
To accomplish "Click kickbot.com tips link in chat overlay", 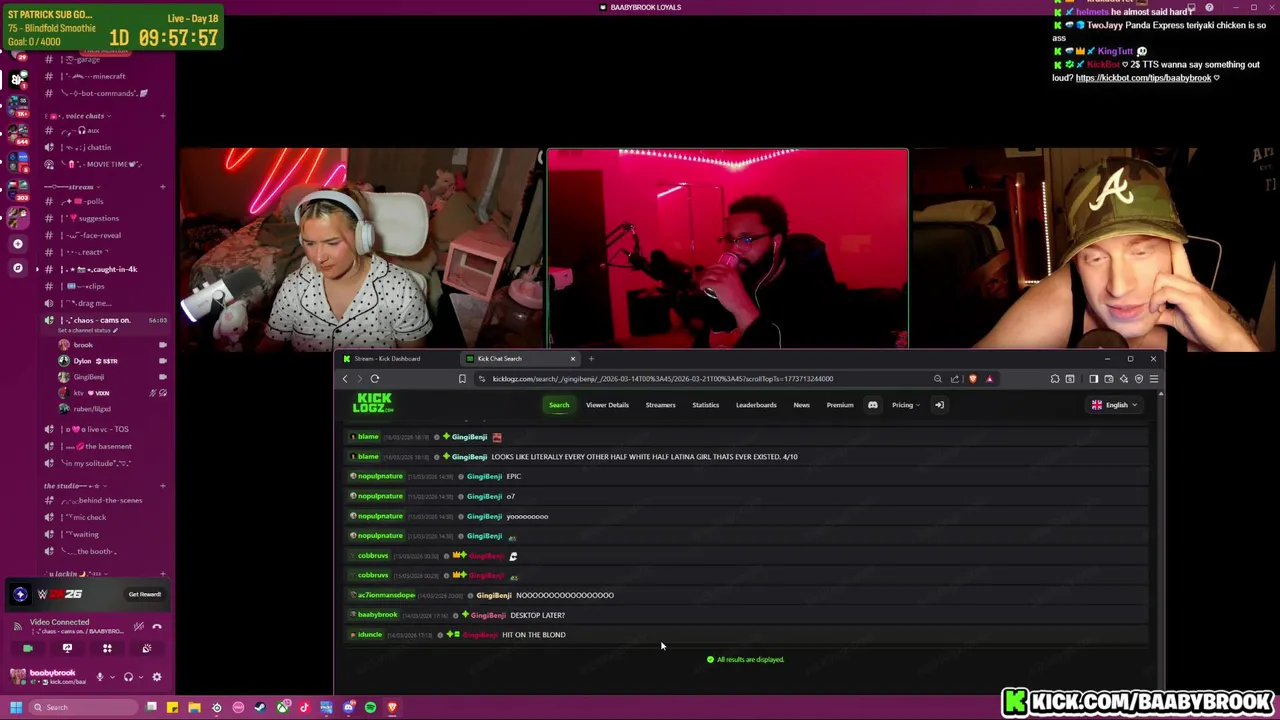I will (x=1143, y=78).
